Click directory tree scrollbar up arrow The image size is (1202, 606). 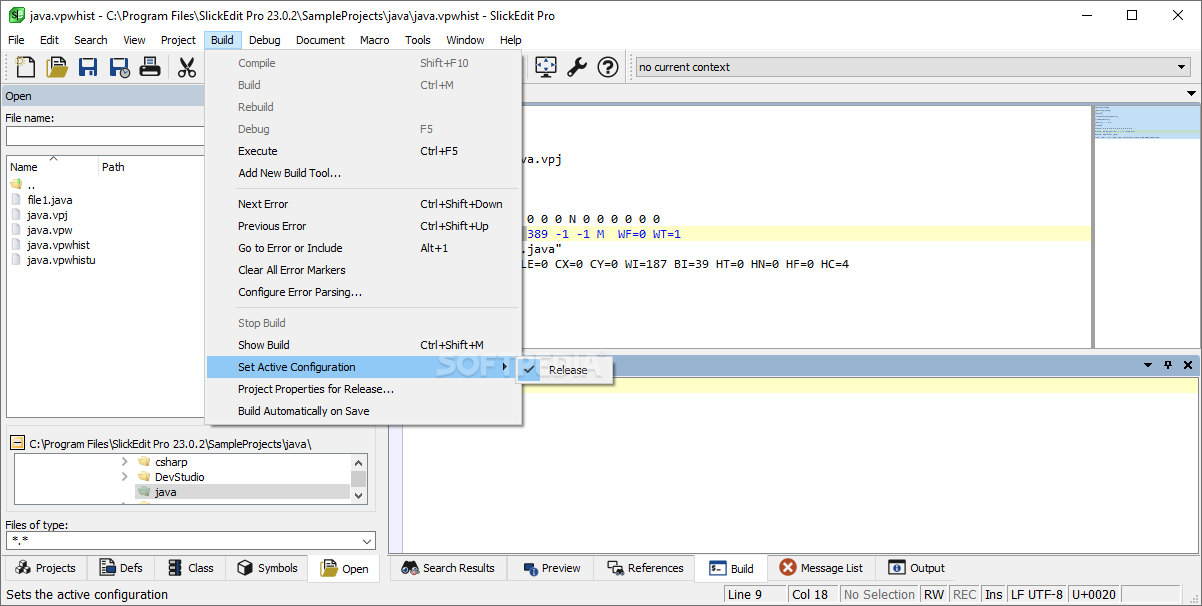point(359,461)
